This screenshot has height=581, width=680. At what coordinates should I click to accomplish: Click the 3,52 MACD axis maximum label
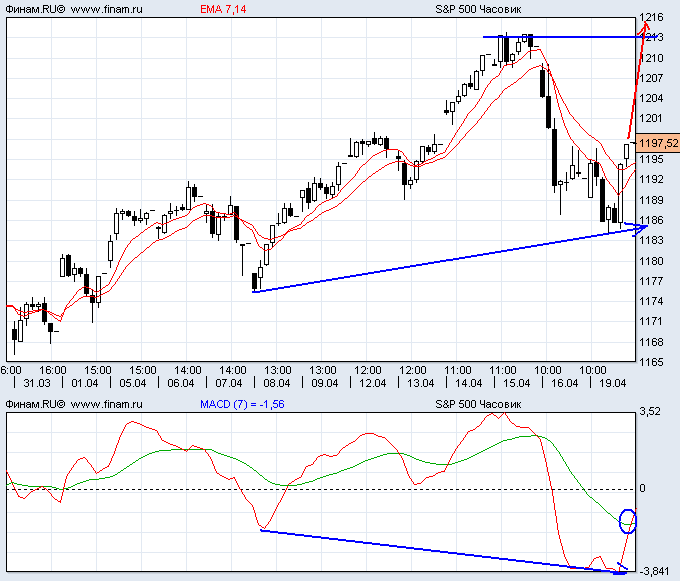tap(650, 411)
